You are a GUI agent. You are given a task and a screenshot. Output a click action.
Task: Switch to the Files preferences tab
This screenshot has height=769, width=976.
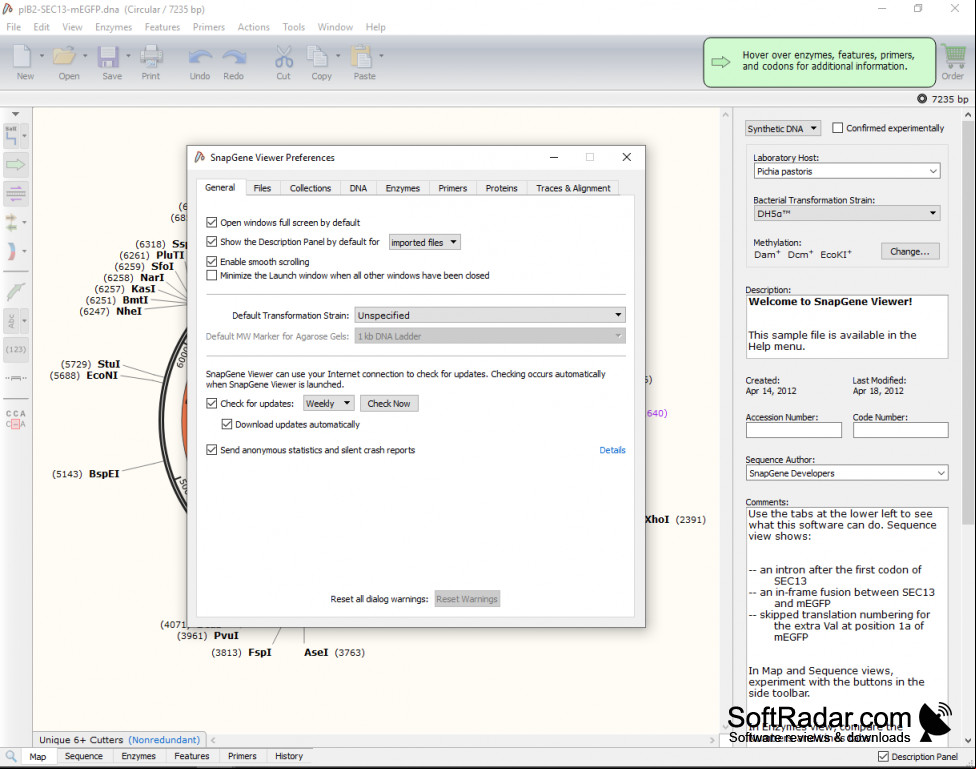point(262,188)
